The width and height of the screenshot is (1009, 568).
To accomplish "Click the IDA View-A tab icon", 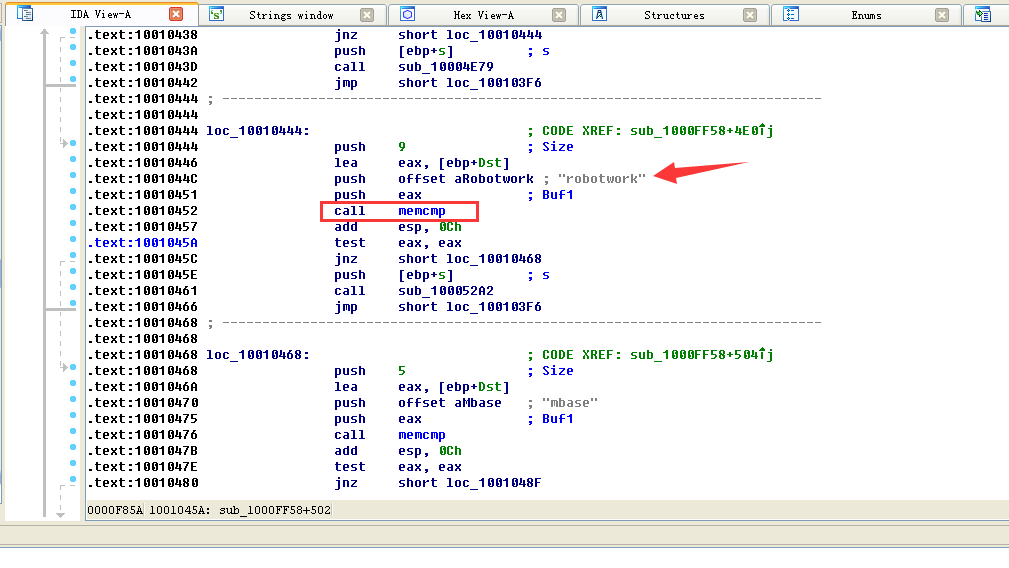I will tap(25, 14).
